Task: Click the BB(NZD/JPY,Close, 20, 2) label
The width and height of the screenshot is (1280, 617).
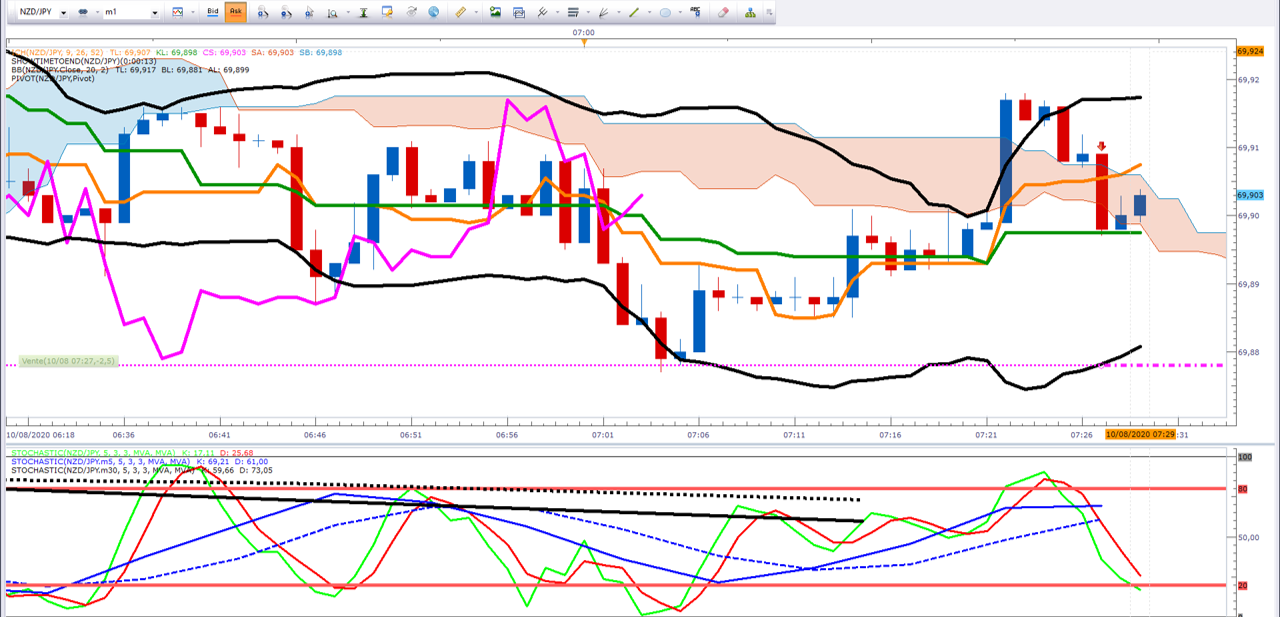Action: tap(61, 70)
